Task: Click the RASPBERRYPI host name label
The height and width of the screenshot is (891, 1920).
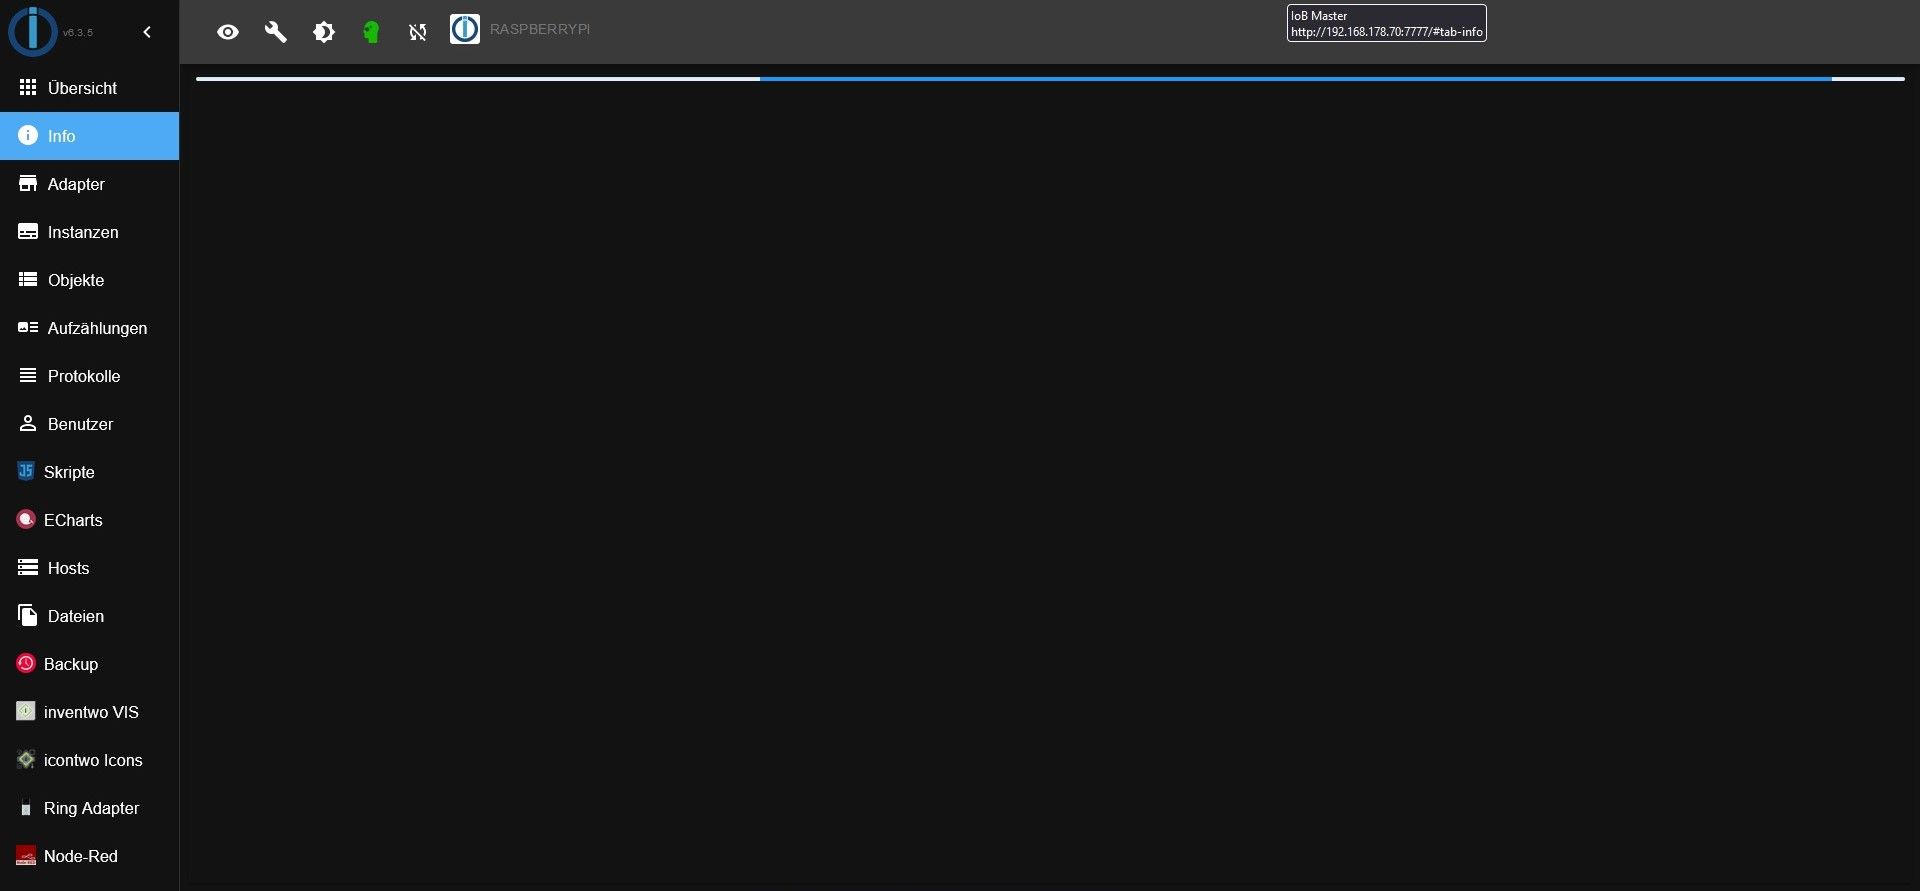Action: [540, 29]
